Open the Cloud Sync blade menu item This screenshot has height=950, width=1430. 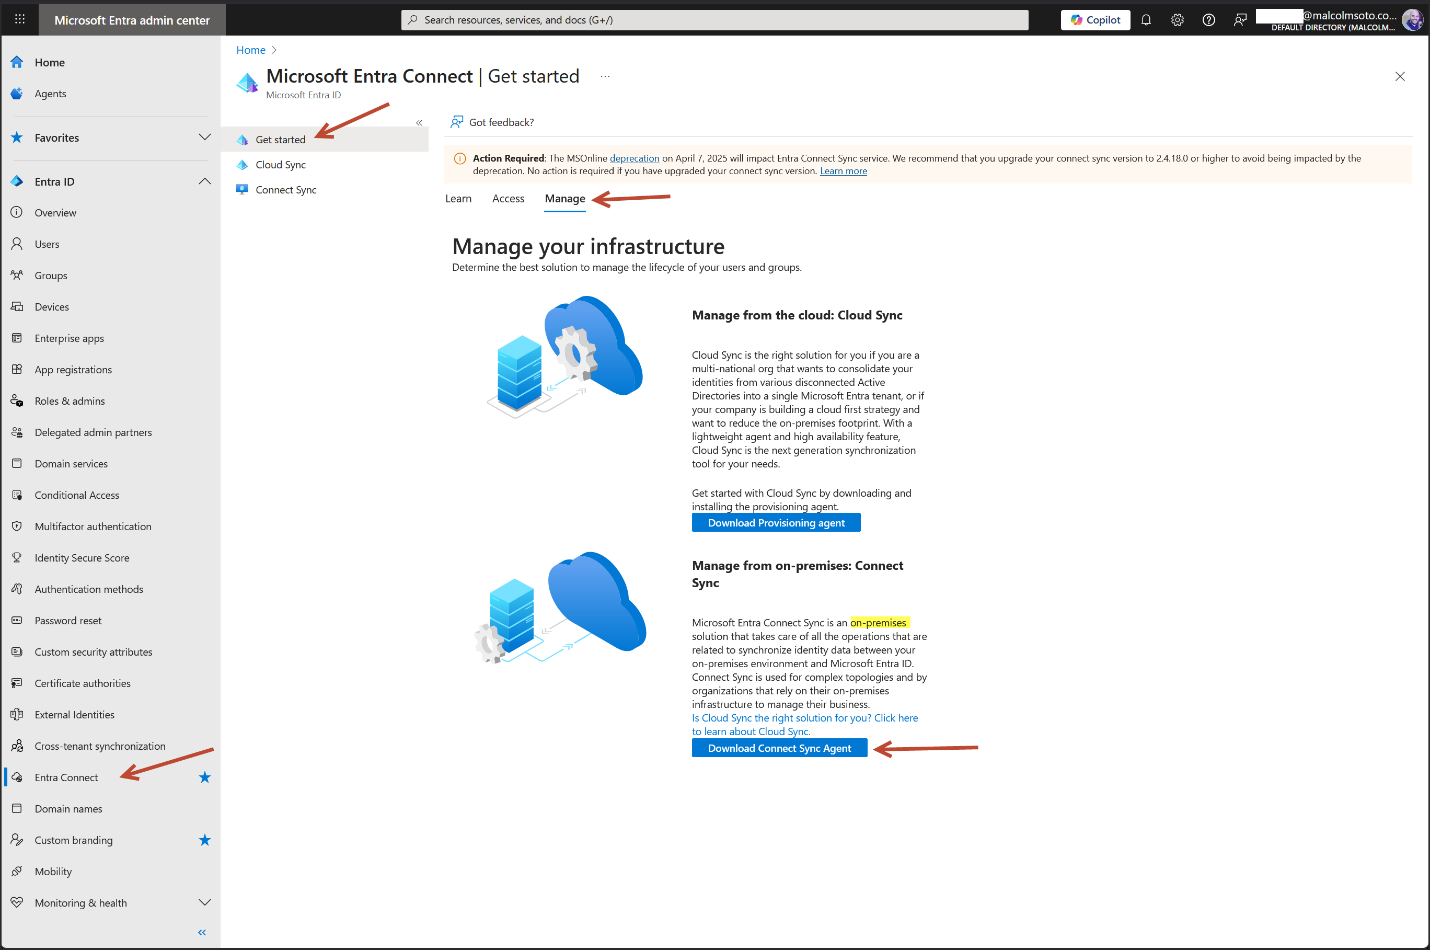[280, 165]
